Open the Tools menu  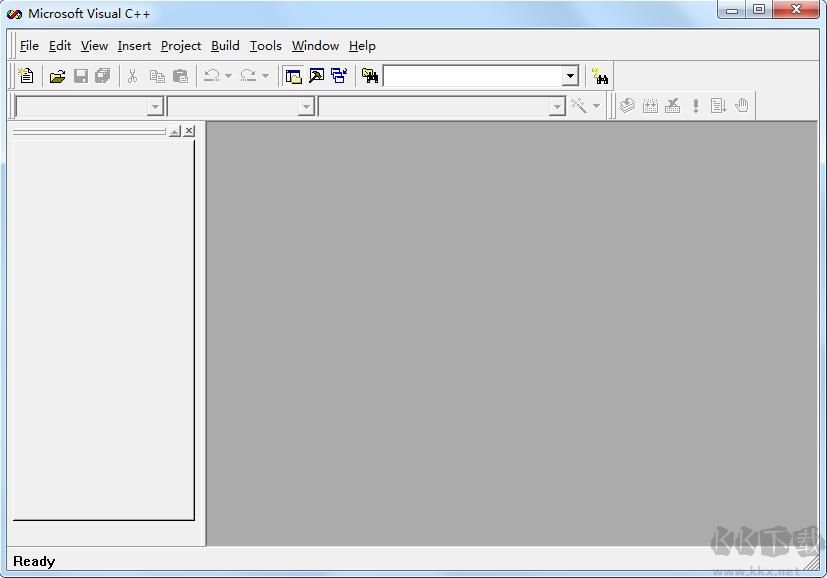(265, 45)
